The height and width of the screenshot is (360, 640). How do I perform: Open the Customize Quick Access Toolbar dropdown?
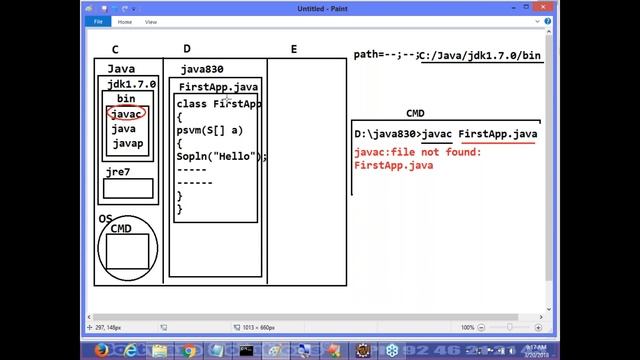tap(133, 9)
